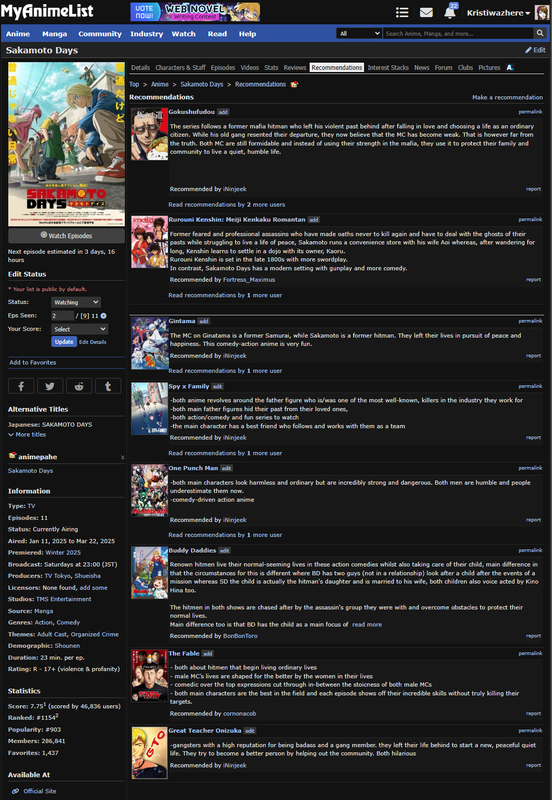Screen dimensions: 552x800
Task: Click the A icon after Pictures tab
Action: tap(510, 67)
